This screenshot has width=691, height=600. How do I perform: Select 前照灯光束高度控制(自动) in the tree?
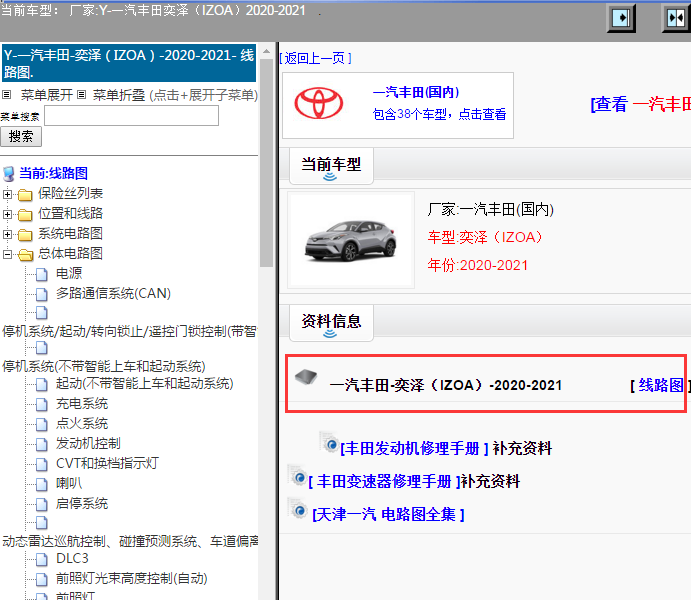pyautogui.click(x=132, y=579)
